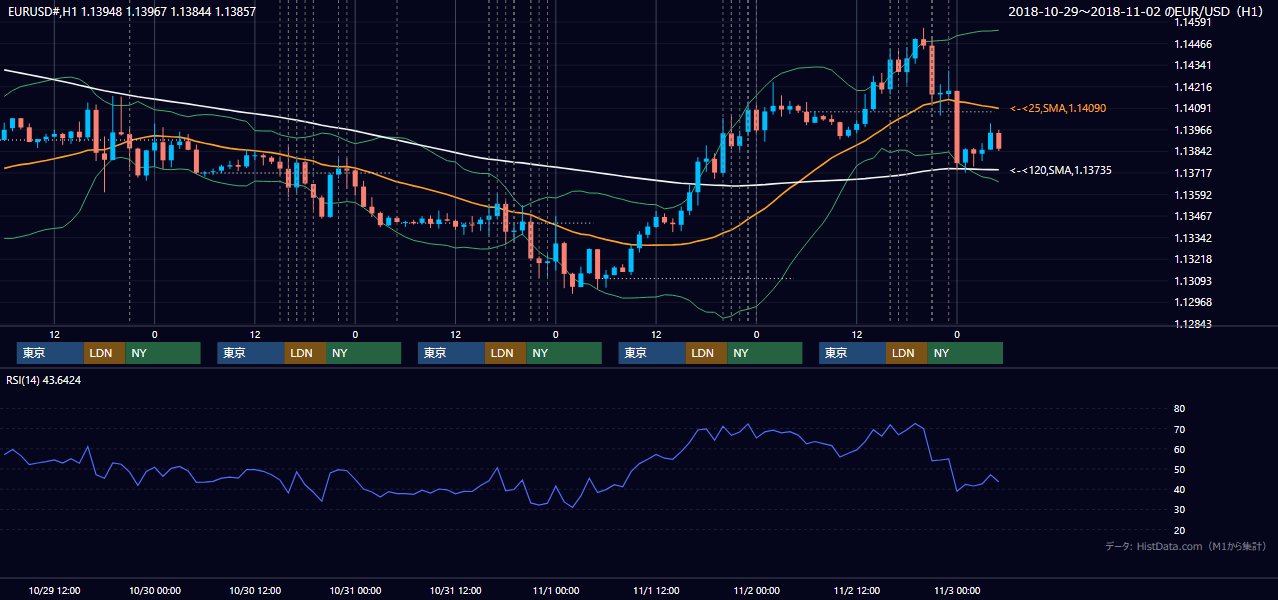Click the 11/2 12:00 time axis label

(857, 591)
